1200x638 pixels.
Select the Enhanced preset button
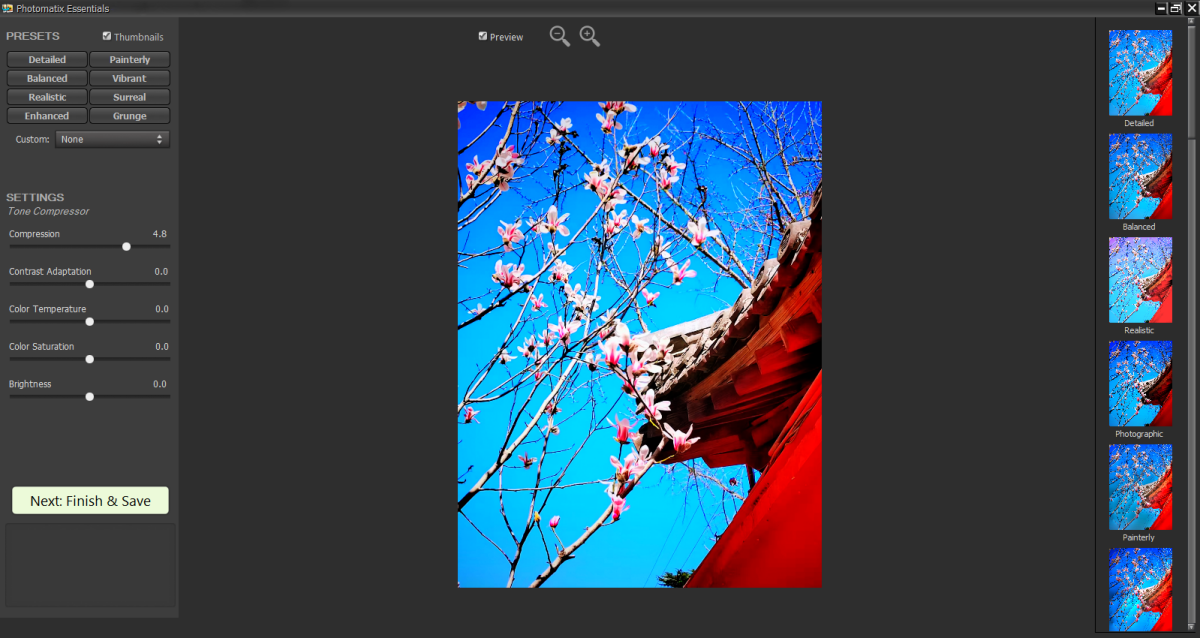click(x=47, y=116)
